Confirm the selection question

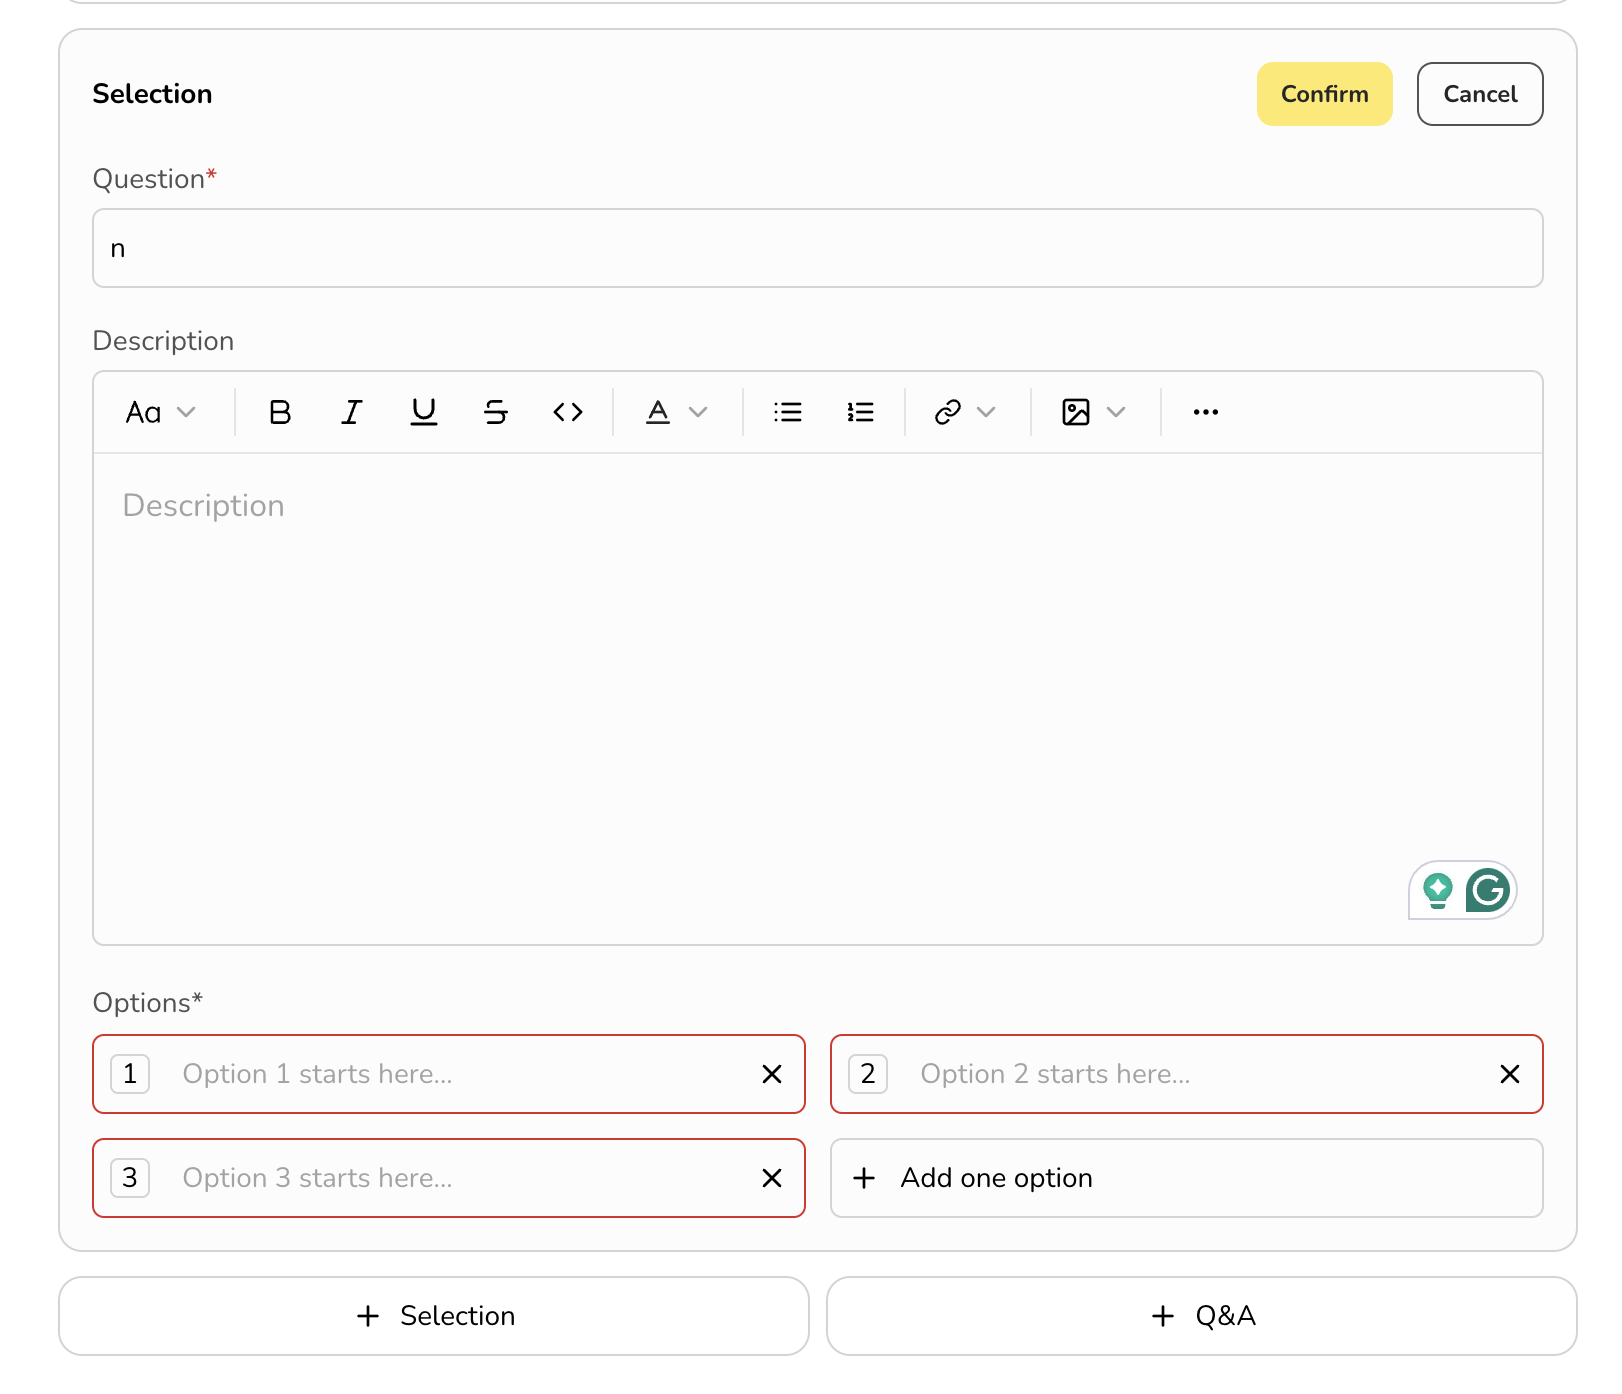point(1325,94)
